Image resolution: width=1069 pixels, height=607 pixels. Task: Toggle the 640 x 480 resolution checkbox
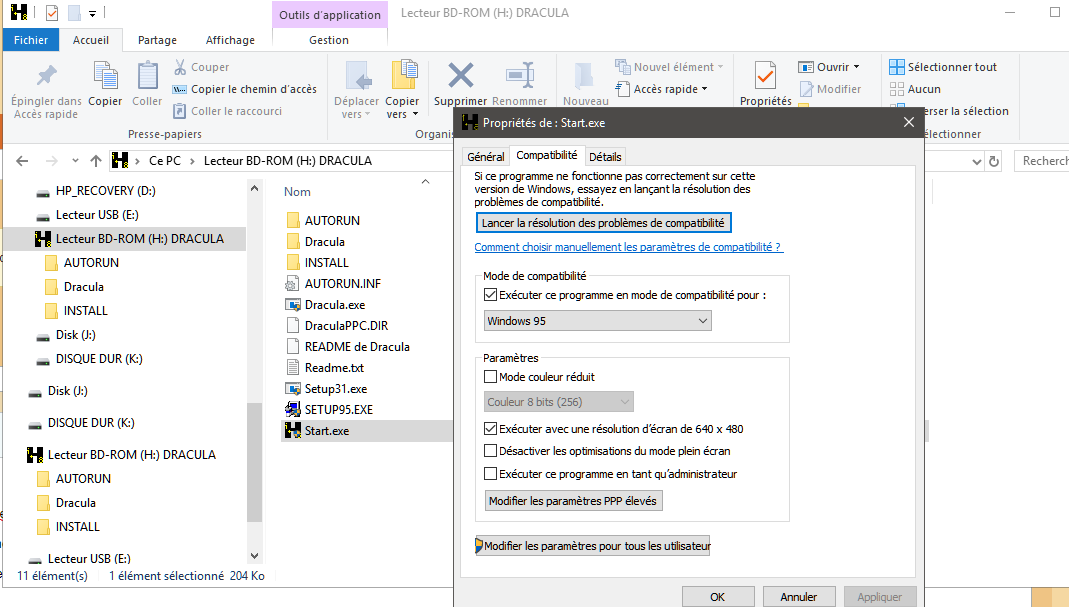click(490, 429)
